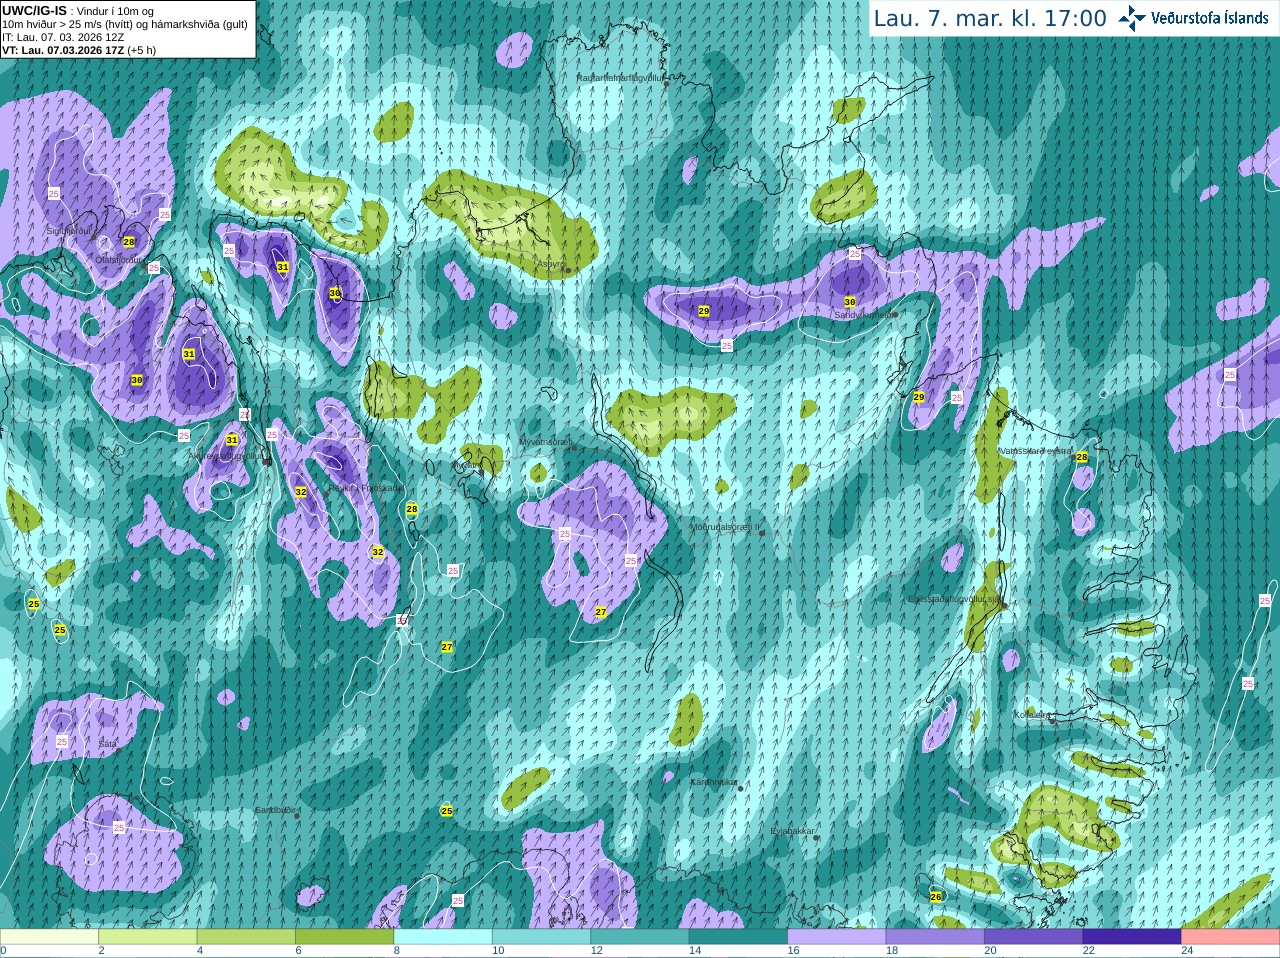The width and height of the screenshot is (1280, 958).
Task: Click the Kollaleira station label
Action: [1032, 715]
